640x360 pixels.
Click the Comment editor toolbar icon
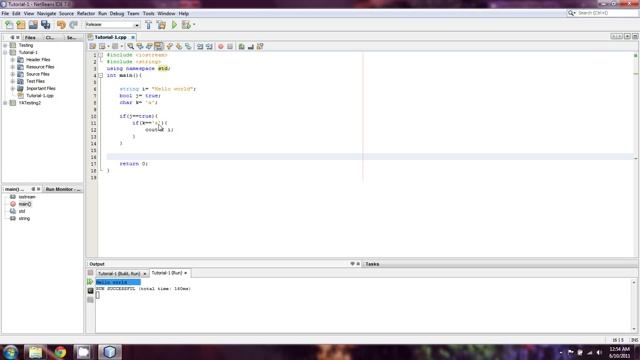coord(242,47)
